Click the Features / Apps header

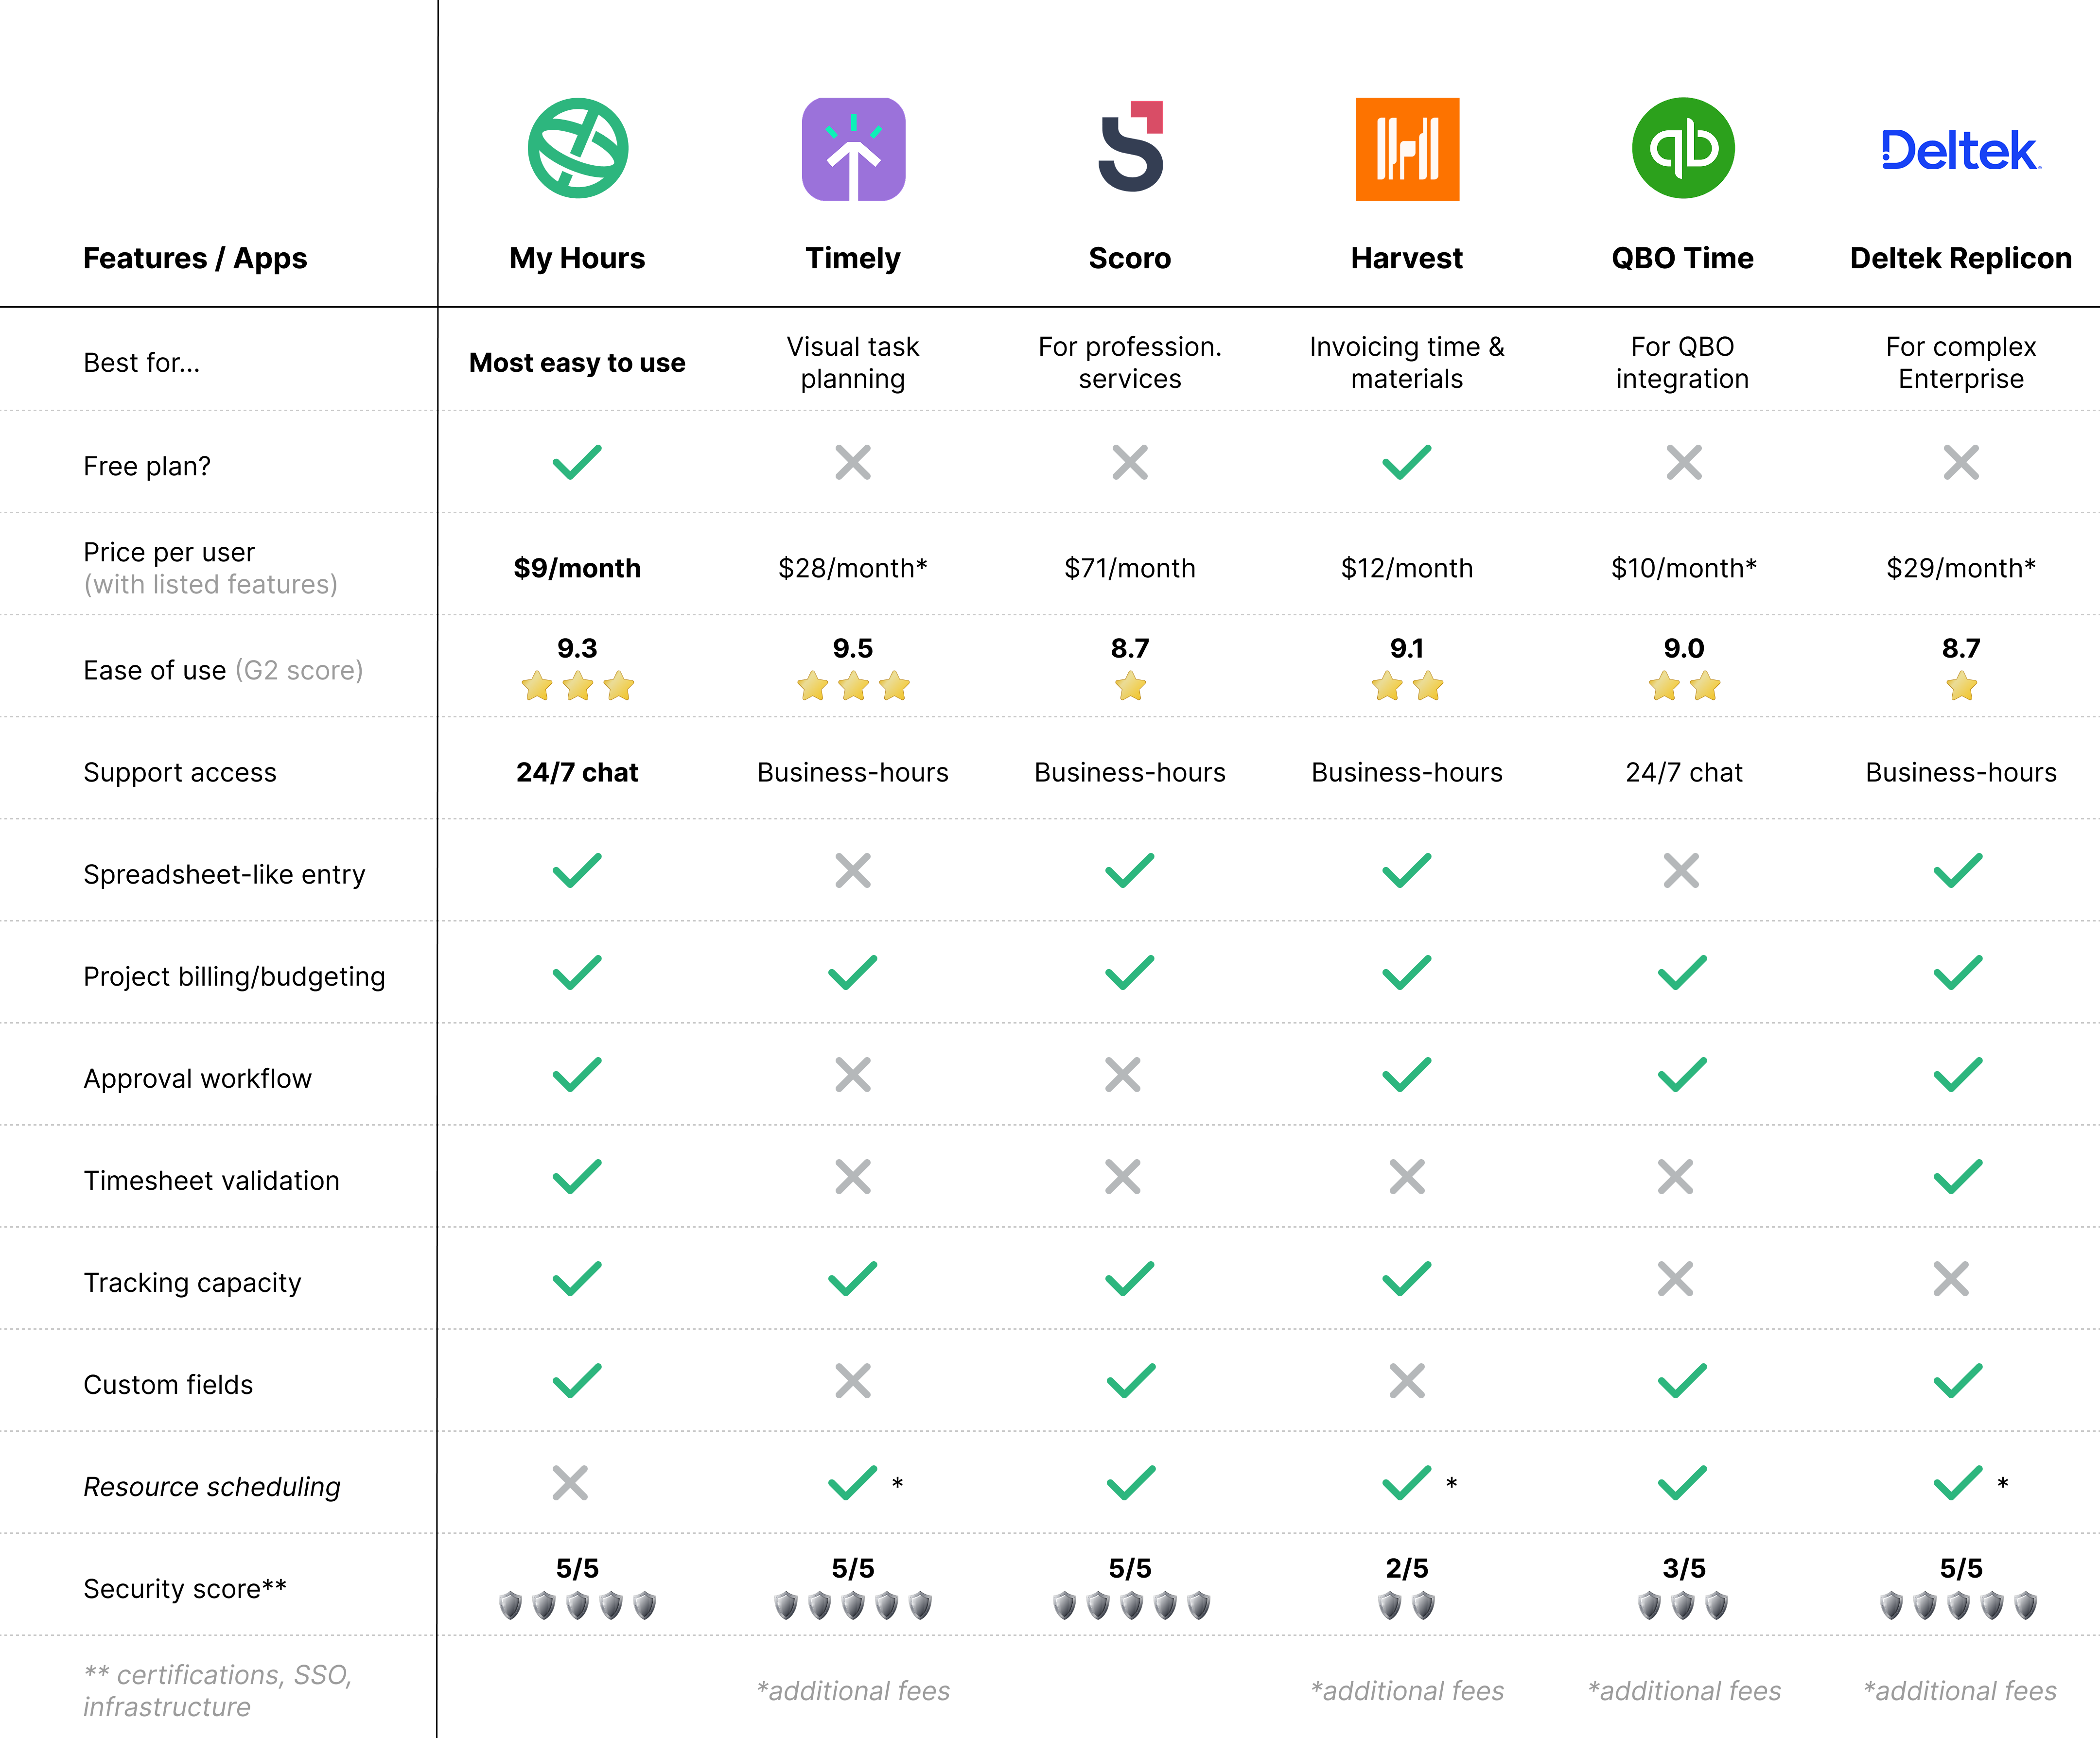(195, 258)
